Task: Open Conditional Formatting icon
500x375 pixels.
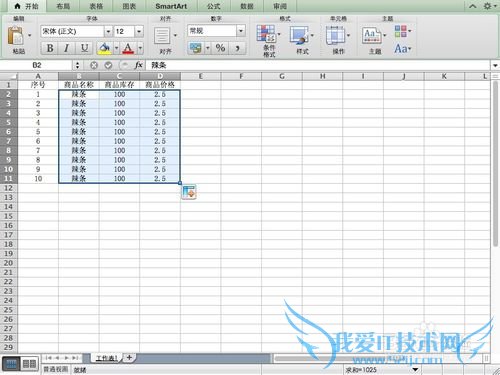Action: 266,33
